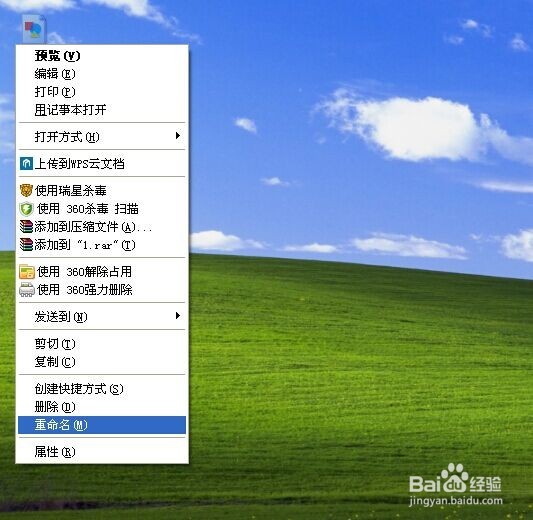Click the 360强力删除 shredder icon

point(27,290)
